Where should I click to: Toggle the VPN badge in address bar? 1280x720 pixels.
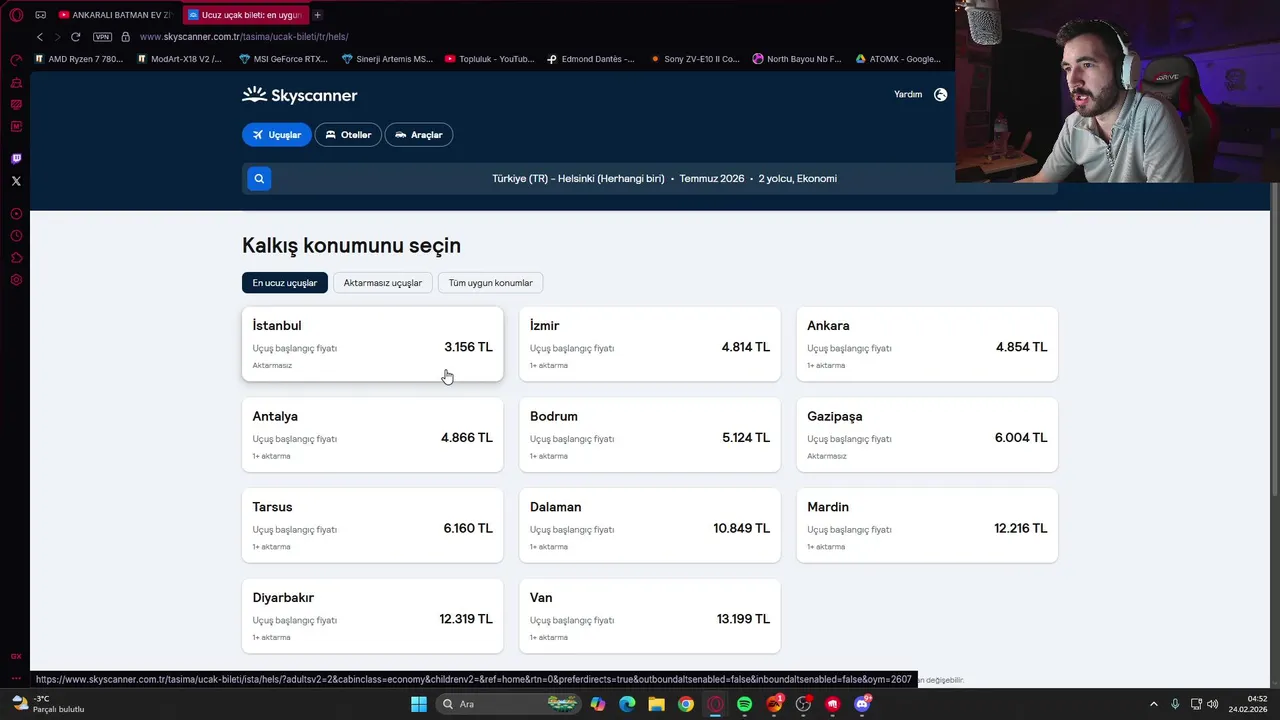click(102, 37)
